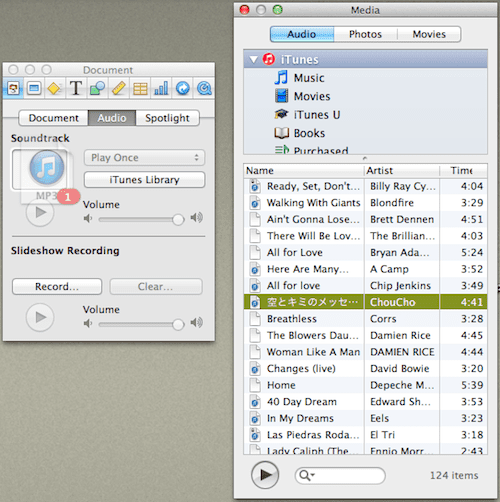Select the Breathless song by Corrs
Image resolution: width=500 pixels, height=502 pixels.
[365, 319]
